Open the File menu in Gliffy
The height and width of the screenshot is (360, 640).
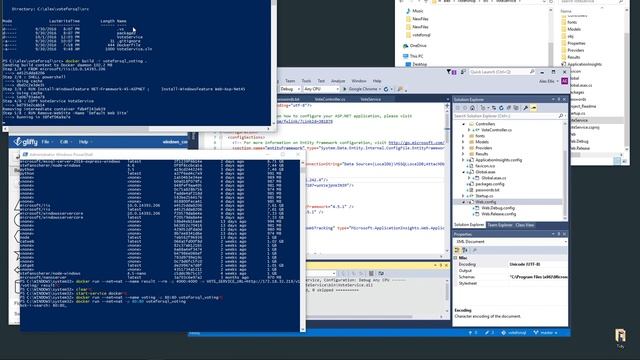47,142
